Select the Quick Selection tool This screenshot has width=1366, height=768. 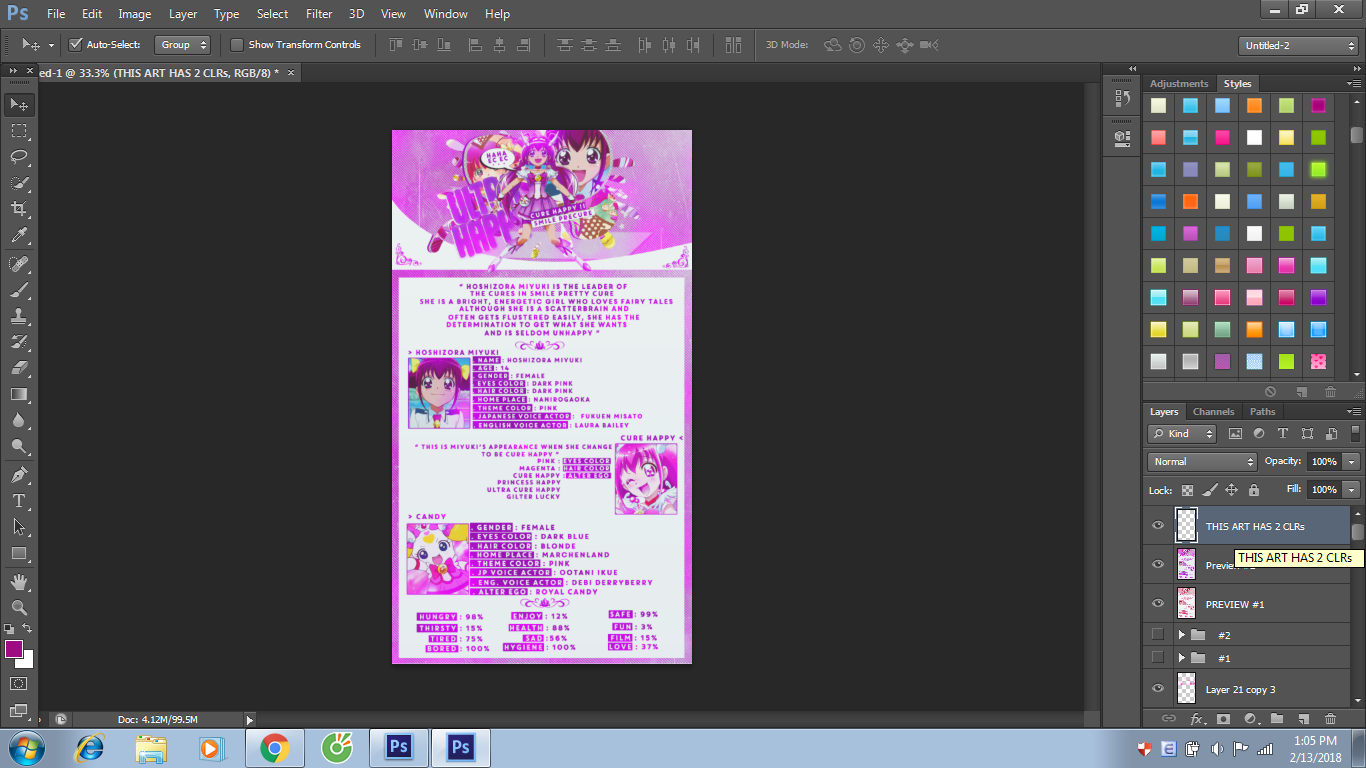(x=19, y=183)
